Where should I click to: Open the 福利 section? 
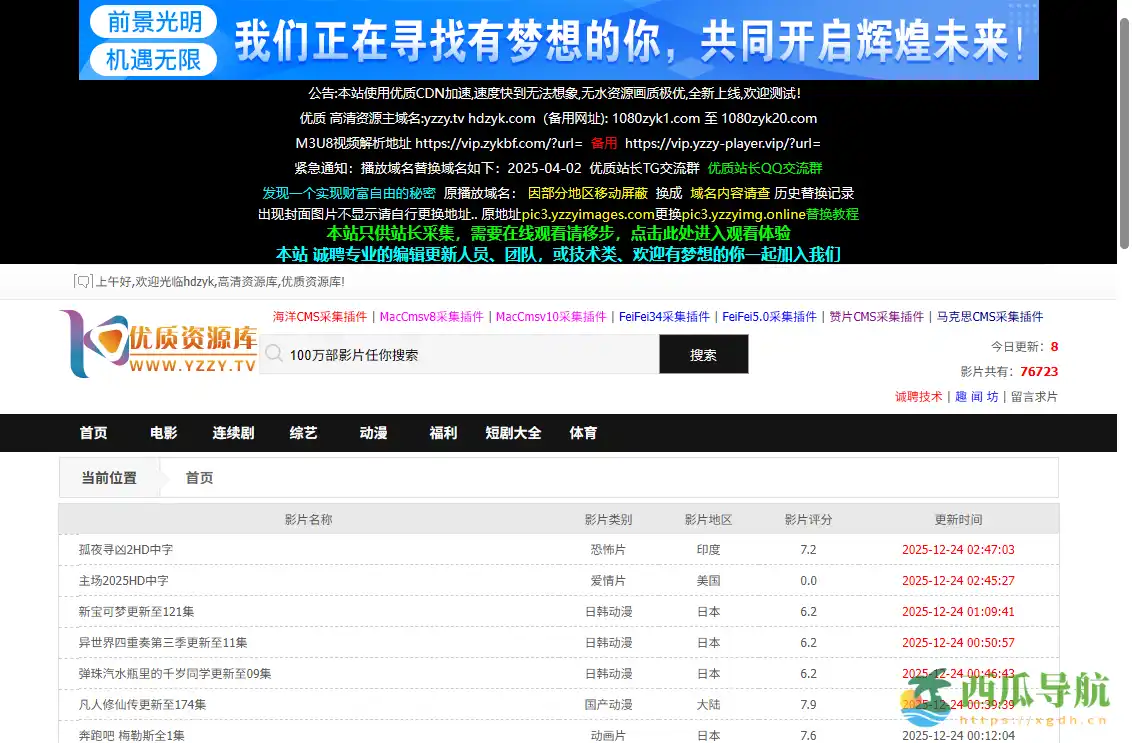pyautogui.click(x=442, y=433)
